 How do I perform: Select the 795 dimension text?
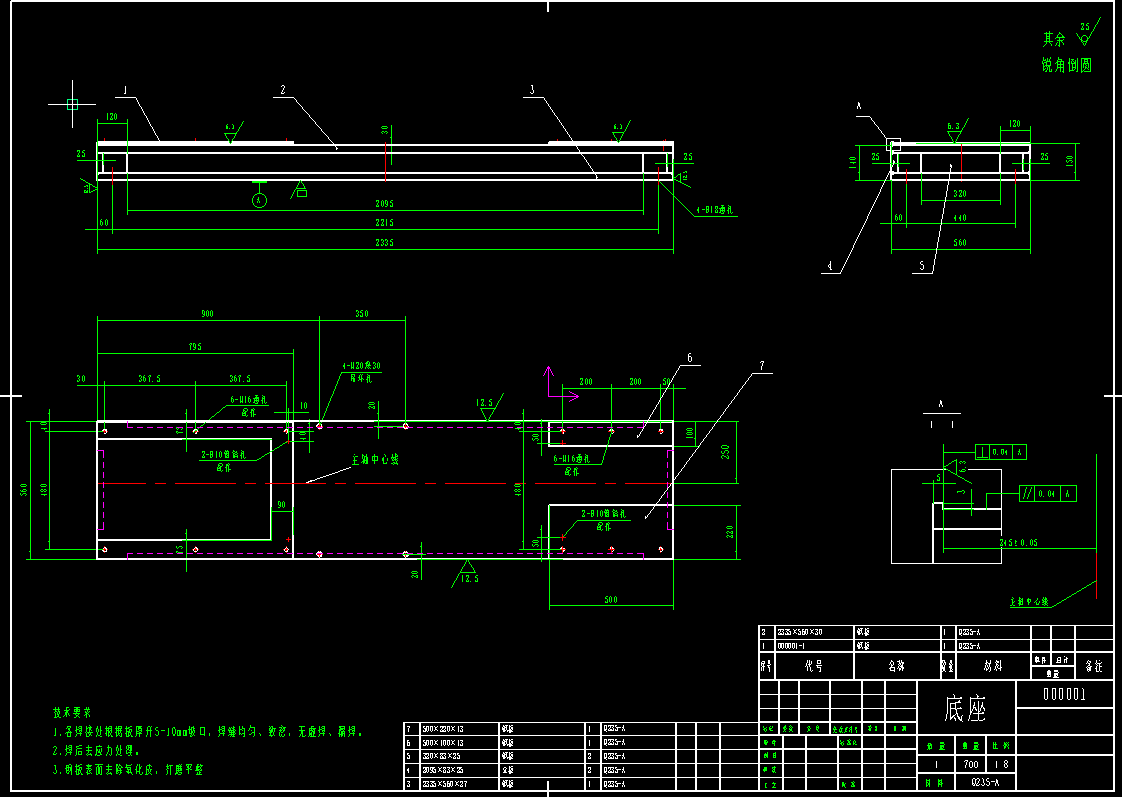click(x=195, y=347)
